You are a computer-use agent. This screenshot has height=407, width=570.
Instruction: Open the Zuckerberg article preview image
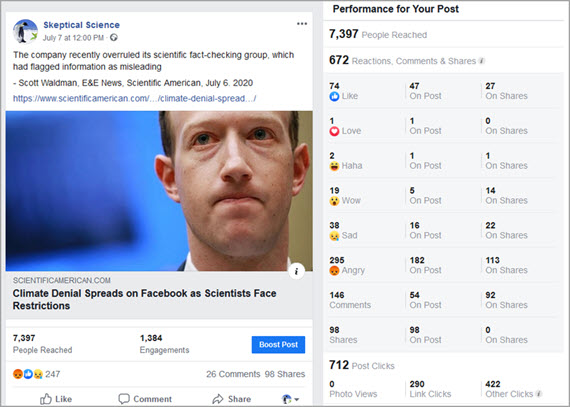(159, 191)
